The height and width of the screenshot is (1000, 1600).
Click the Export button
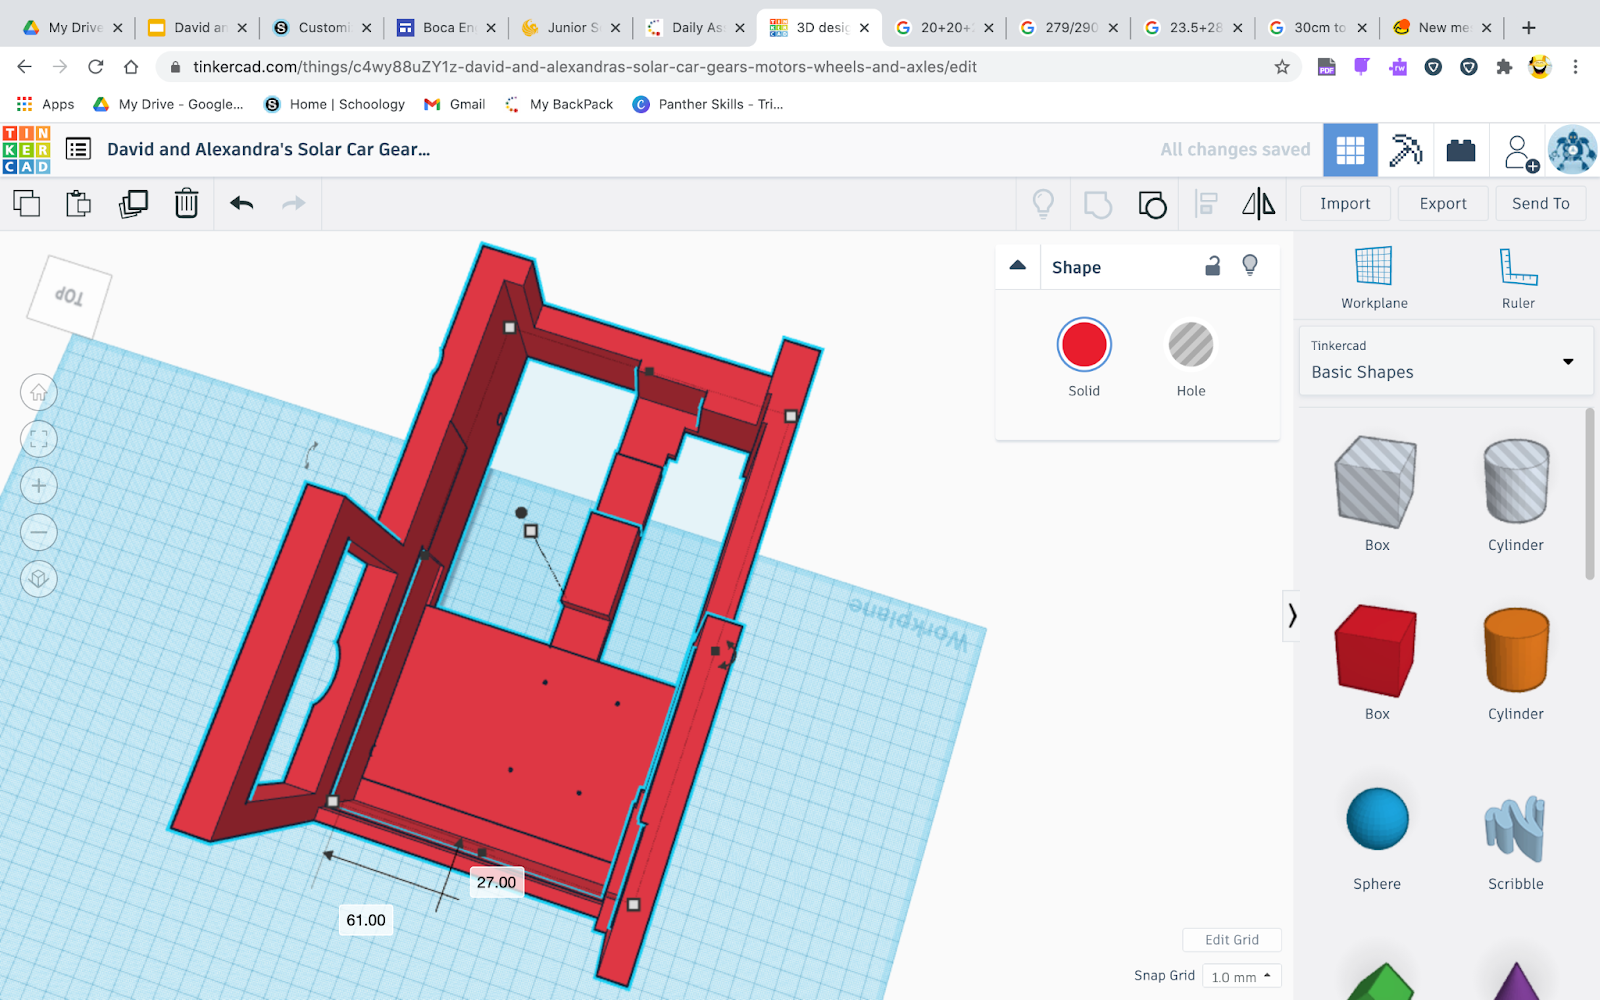point(1442,204)
